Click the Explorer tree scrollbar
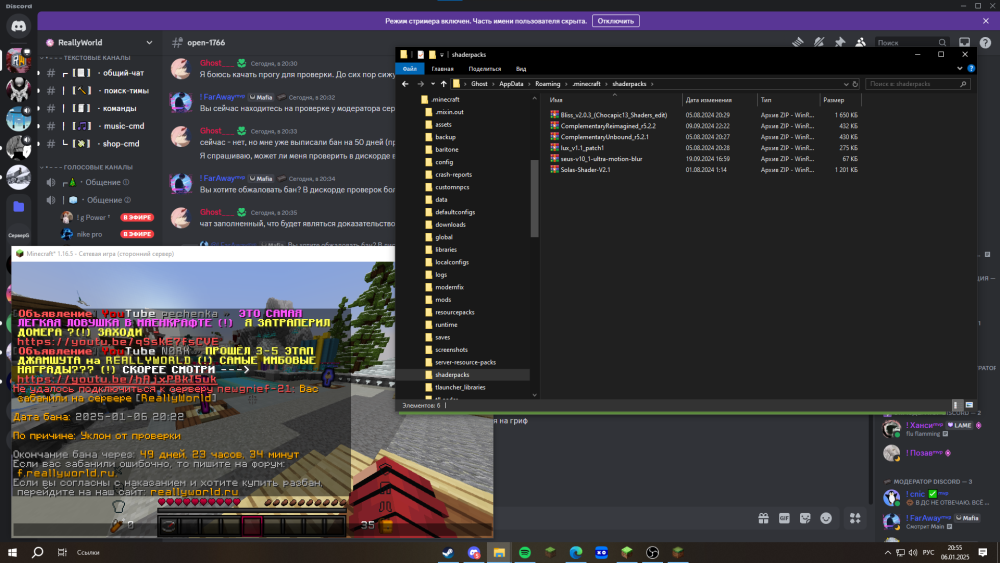1000x563 pixels. click(534, 198)
